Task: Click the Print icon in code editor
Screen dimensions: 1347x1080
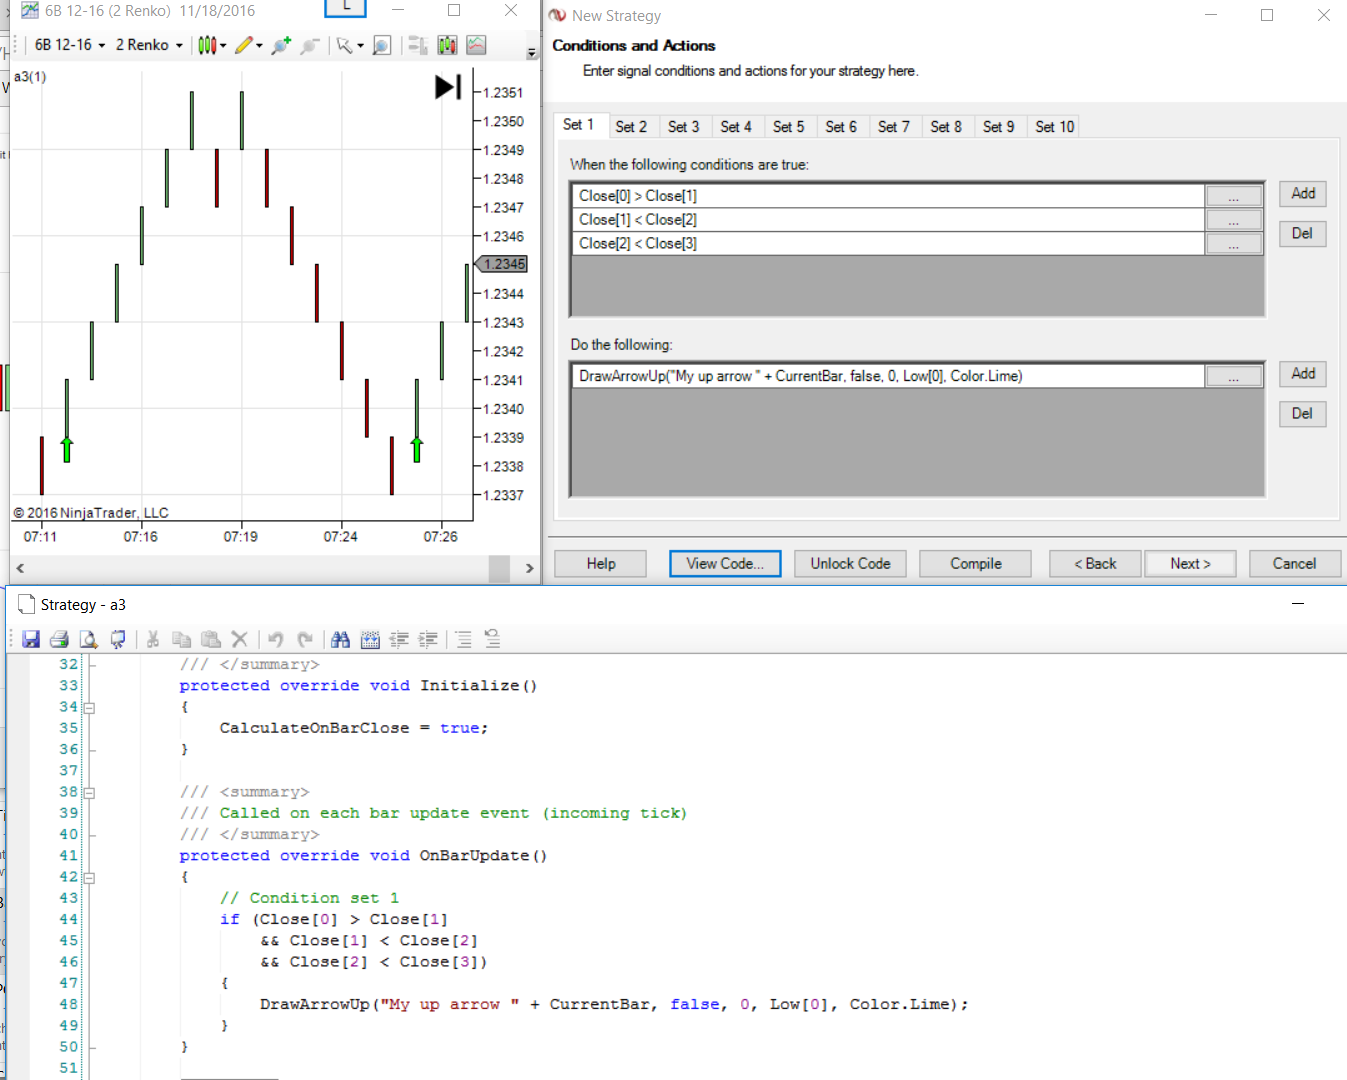Action: click(59, 639)
